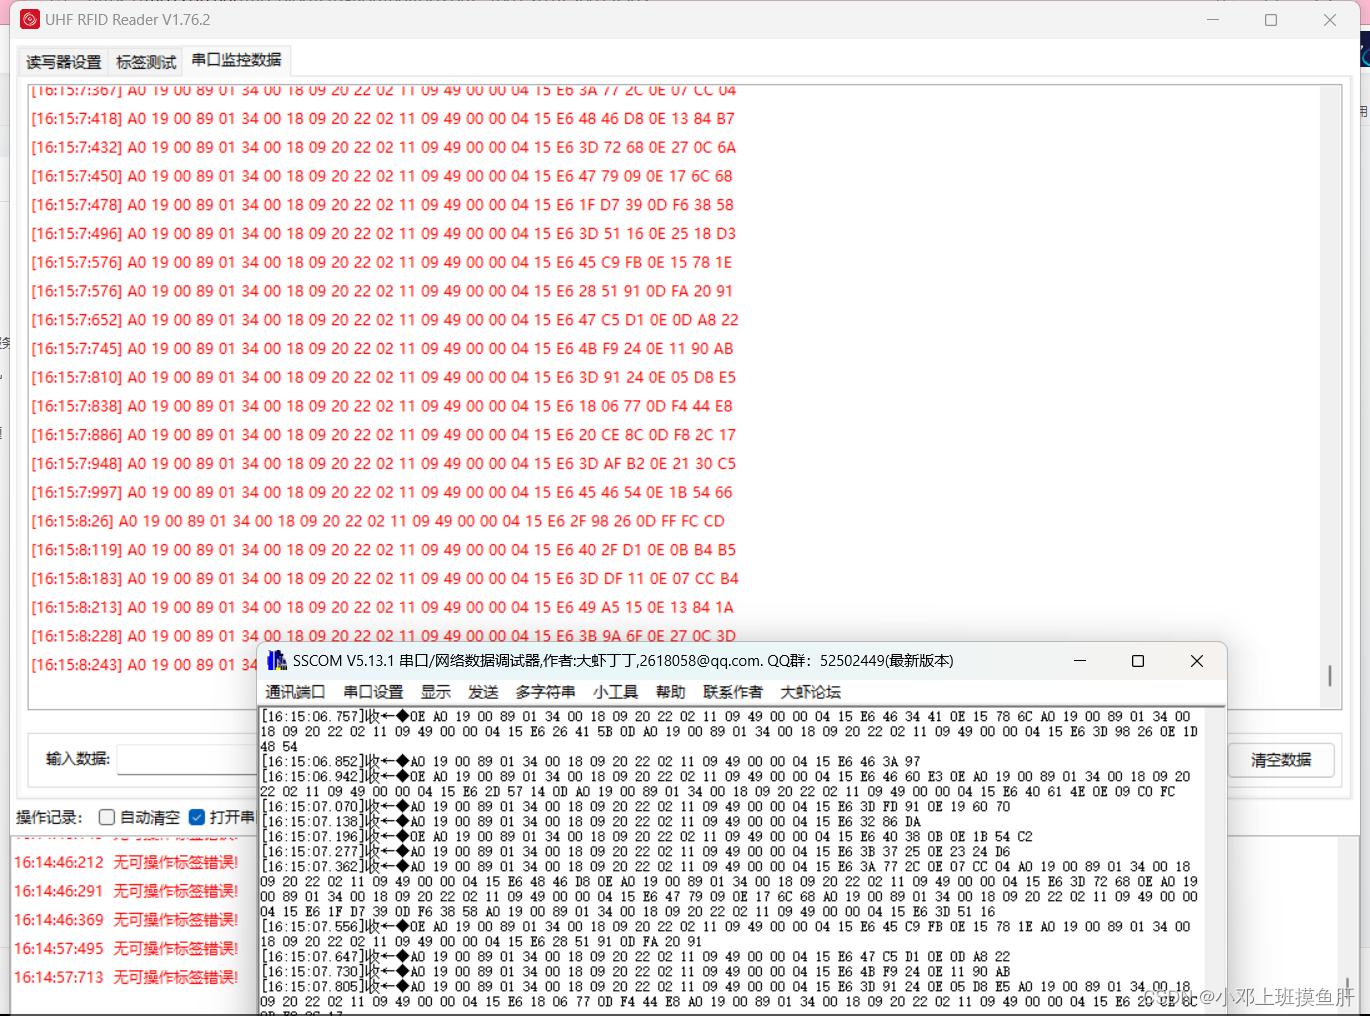Click the log line stamped [16:15:7:450]

coord(382,176)
